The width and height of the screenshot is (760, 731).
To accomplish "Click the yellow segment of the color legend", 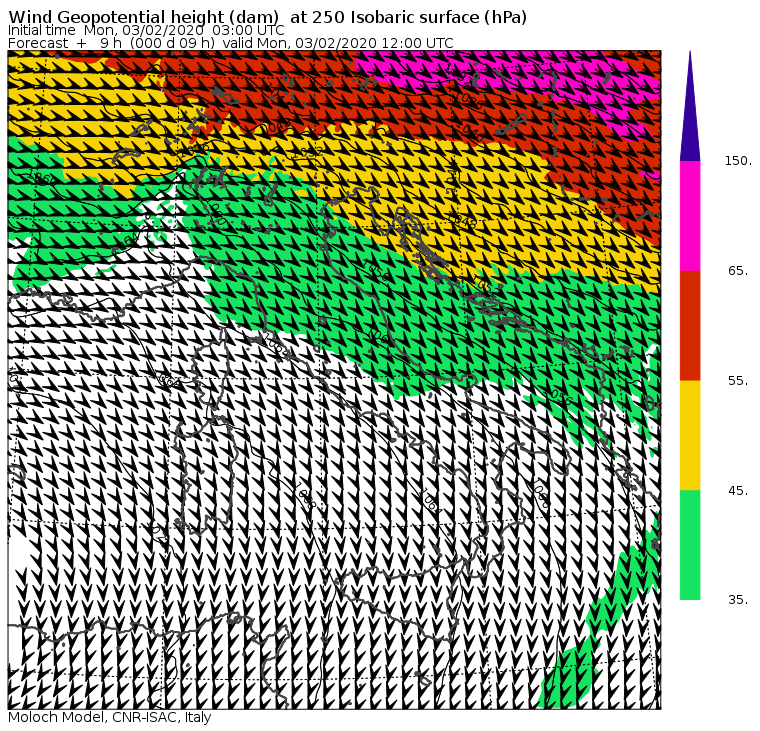I will (x=690, y=435).
